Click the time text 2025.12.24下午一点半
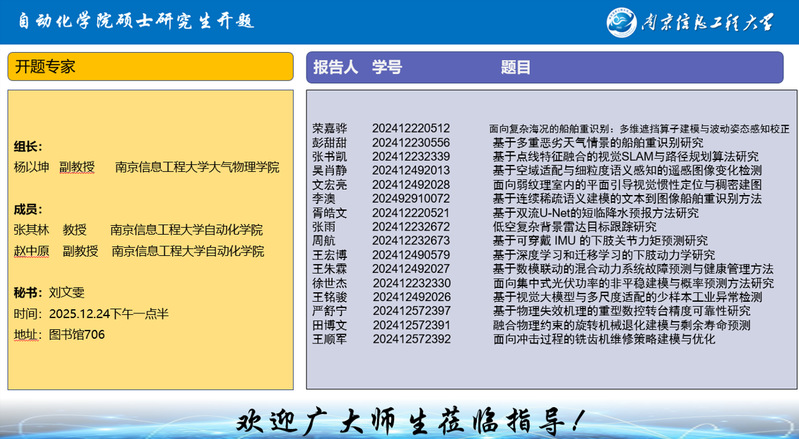 (x=108, y=314)
